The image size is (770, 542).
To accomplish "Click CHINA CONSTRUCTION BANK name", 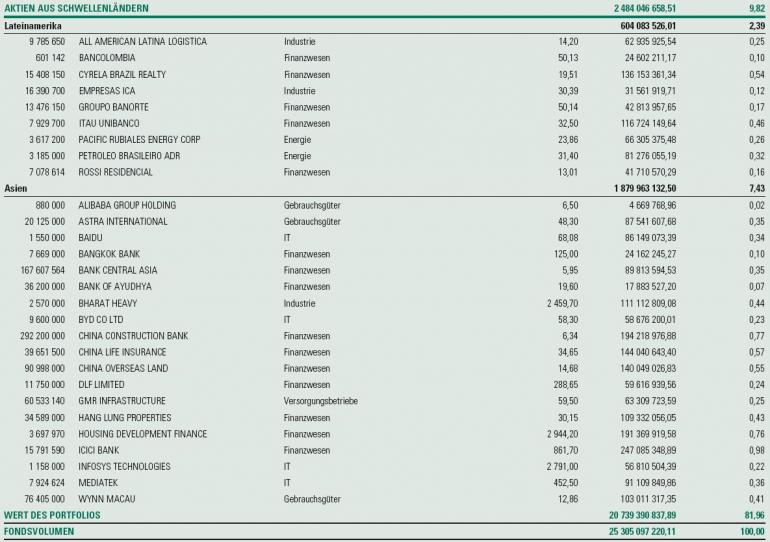I will click(x=133, y=336).
